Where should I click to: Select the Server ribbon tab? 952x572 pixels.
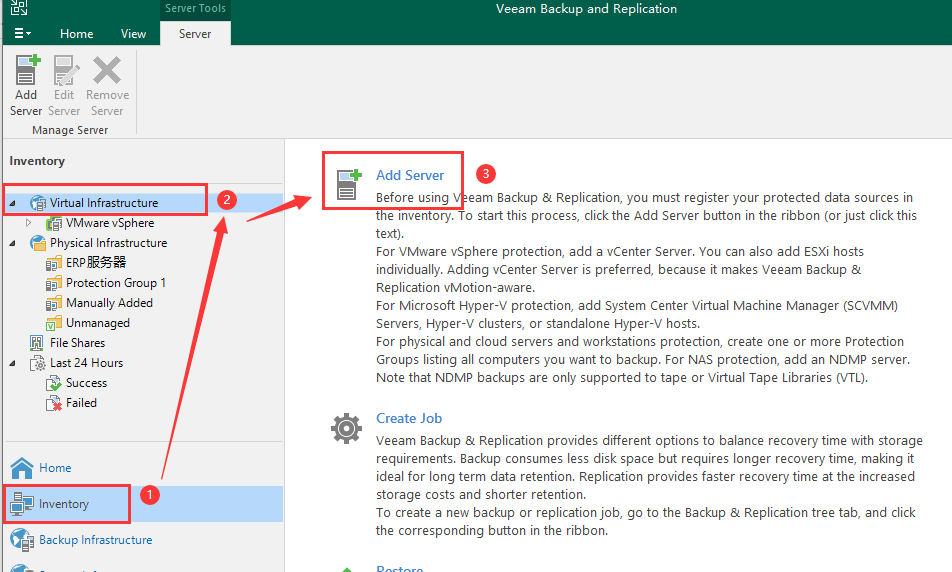195,33
